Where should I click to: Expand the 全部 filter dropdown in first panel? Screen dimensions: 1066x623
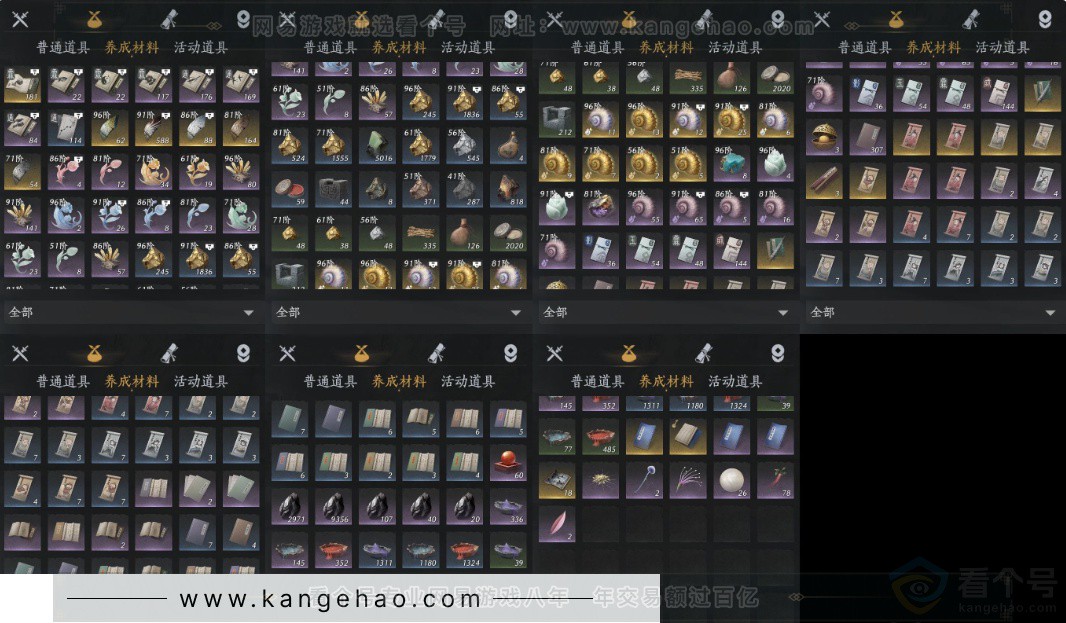pos(130,312)
